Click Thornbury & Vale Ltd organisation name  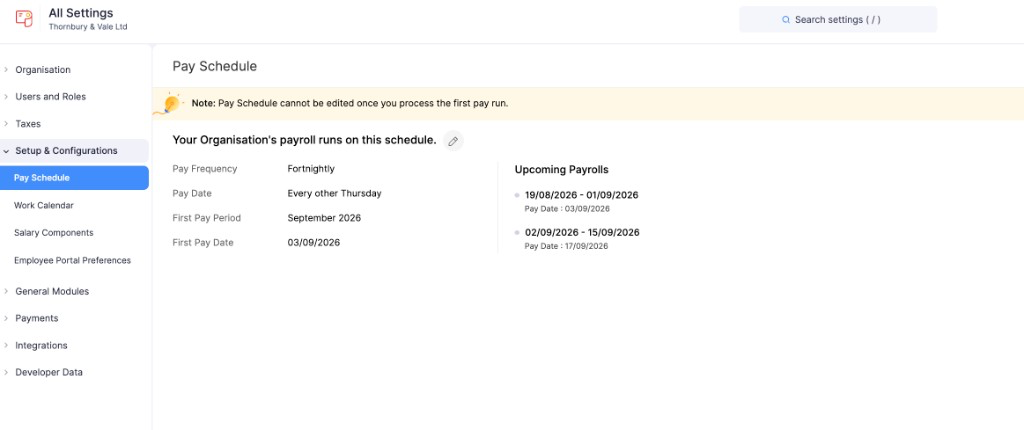(88, 27)
